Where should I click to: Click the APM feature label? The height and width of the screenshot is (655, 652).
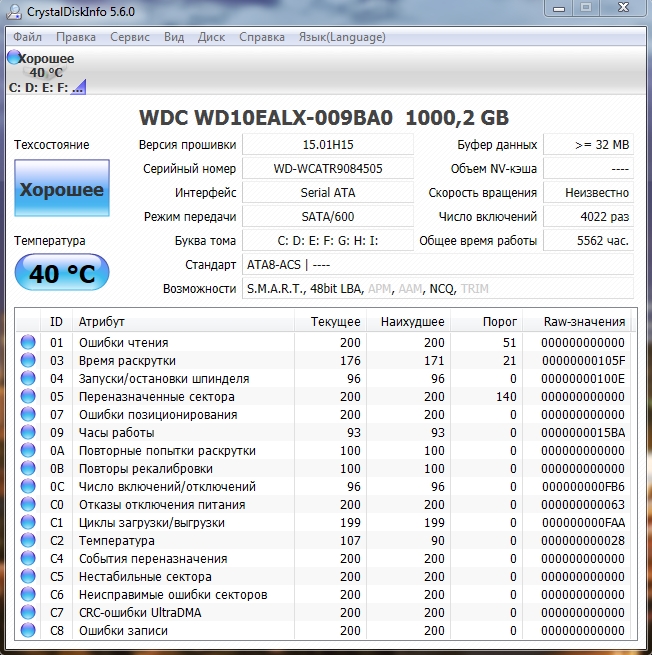click(379, 289)
